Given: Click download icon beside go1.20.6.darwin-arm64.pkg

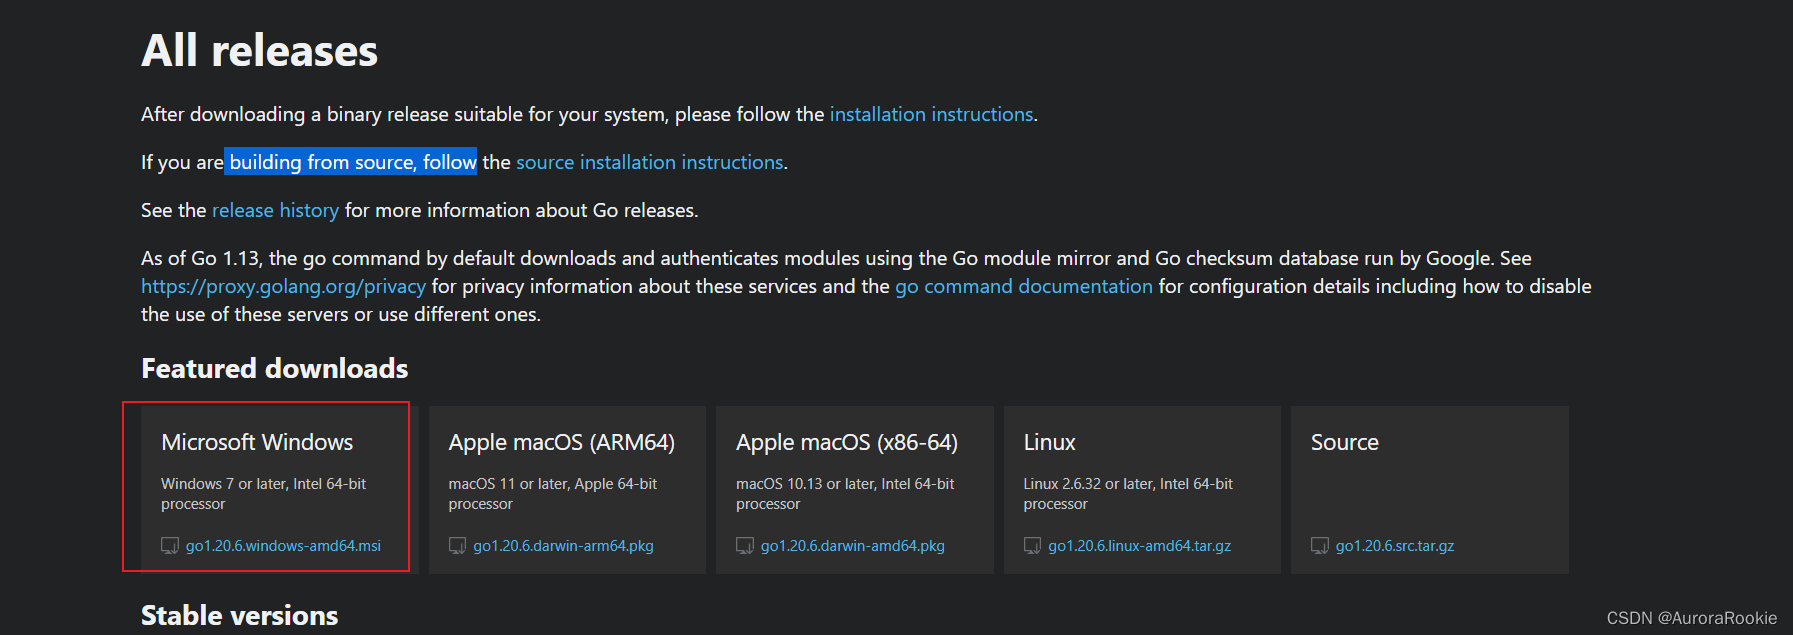Looking at the screenshot, I should 457,546.
